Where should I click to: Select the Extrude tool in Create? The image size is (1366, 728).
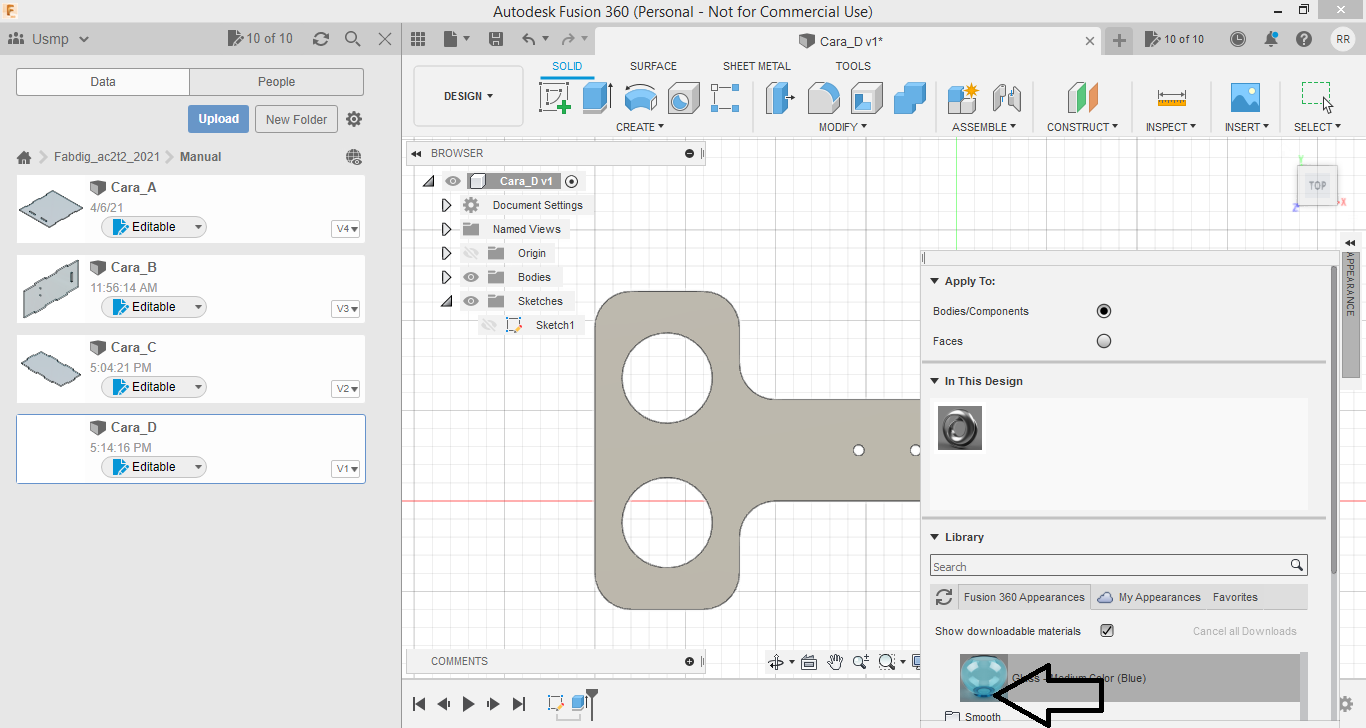597,98
